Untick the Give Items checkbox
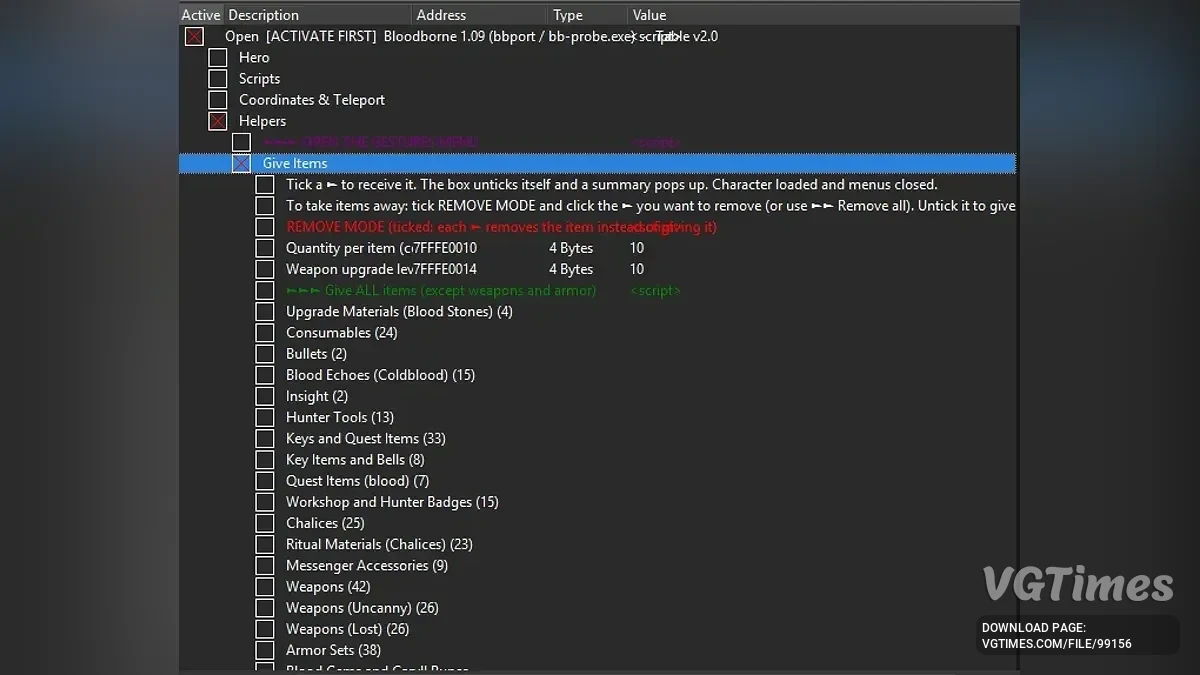The image size is (1200, 675). (241, 163)
